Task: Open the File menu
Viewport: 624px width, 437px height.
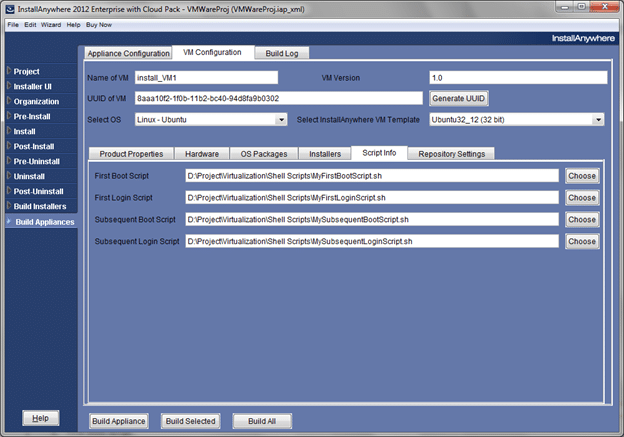Action: 13,25
